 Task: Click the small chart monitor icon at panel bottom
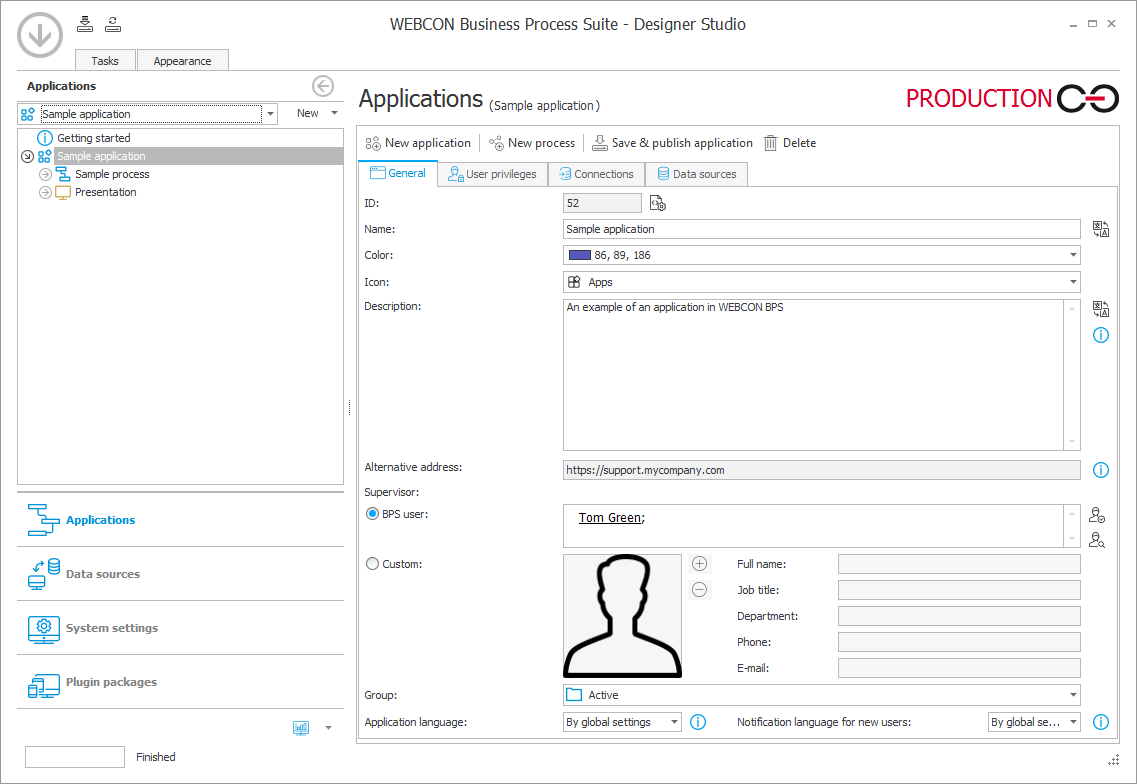(x=301, y=727)
